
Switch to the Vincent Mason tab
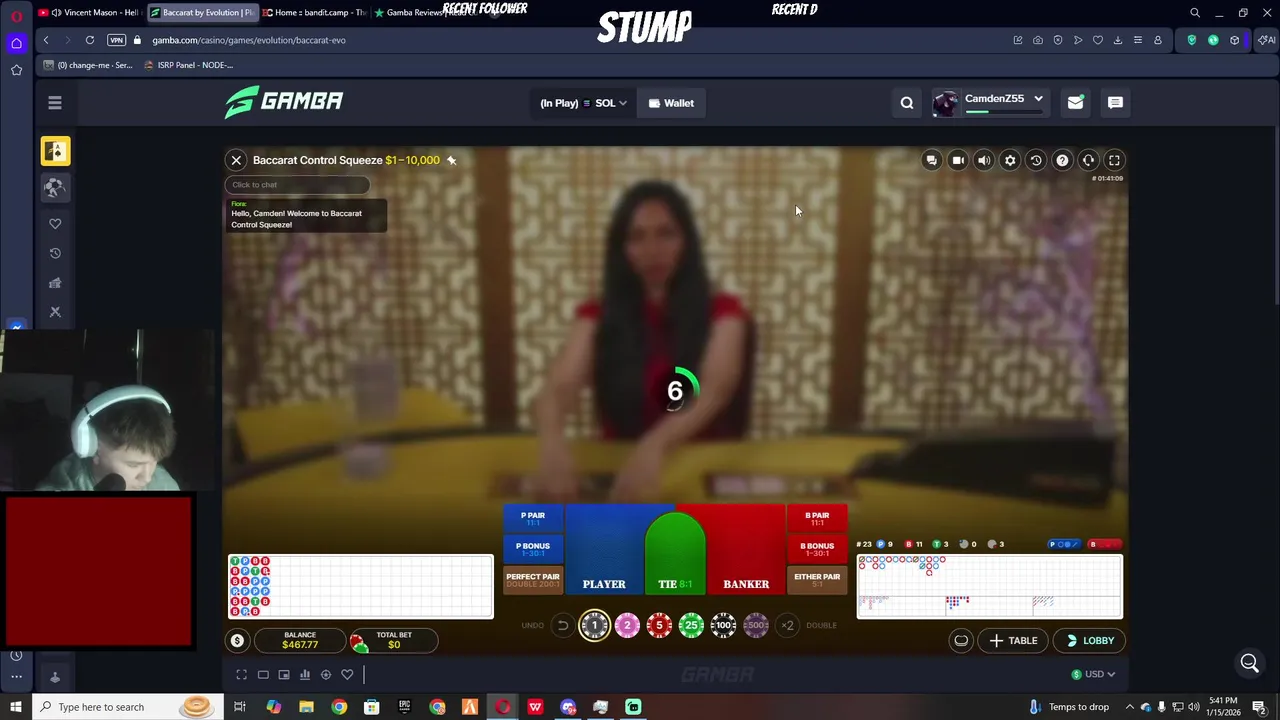(88, 13)
